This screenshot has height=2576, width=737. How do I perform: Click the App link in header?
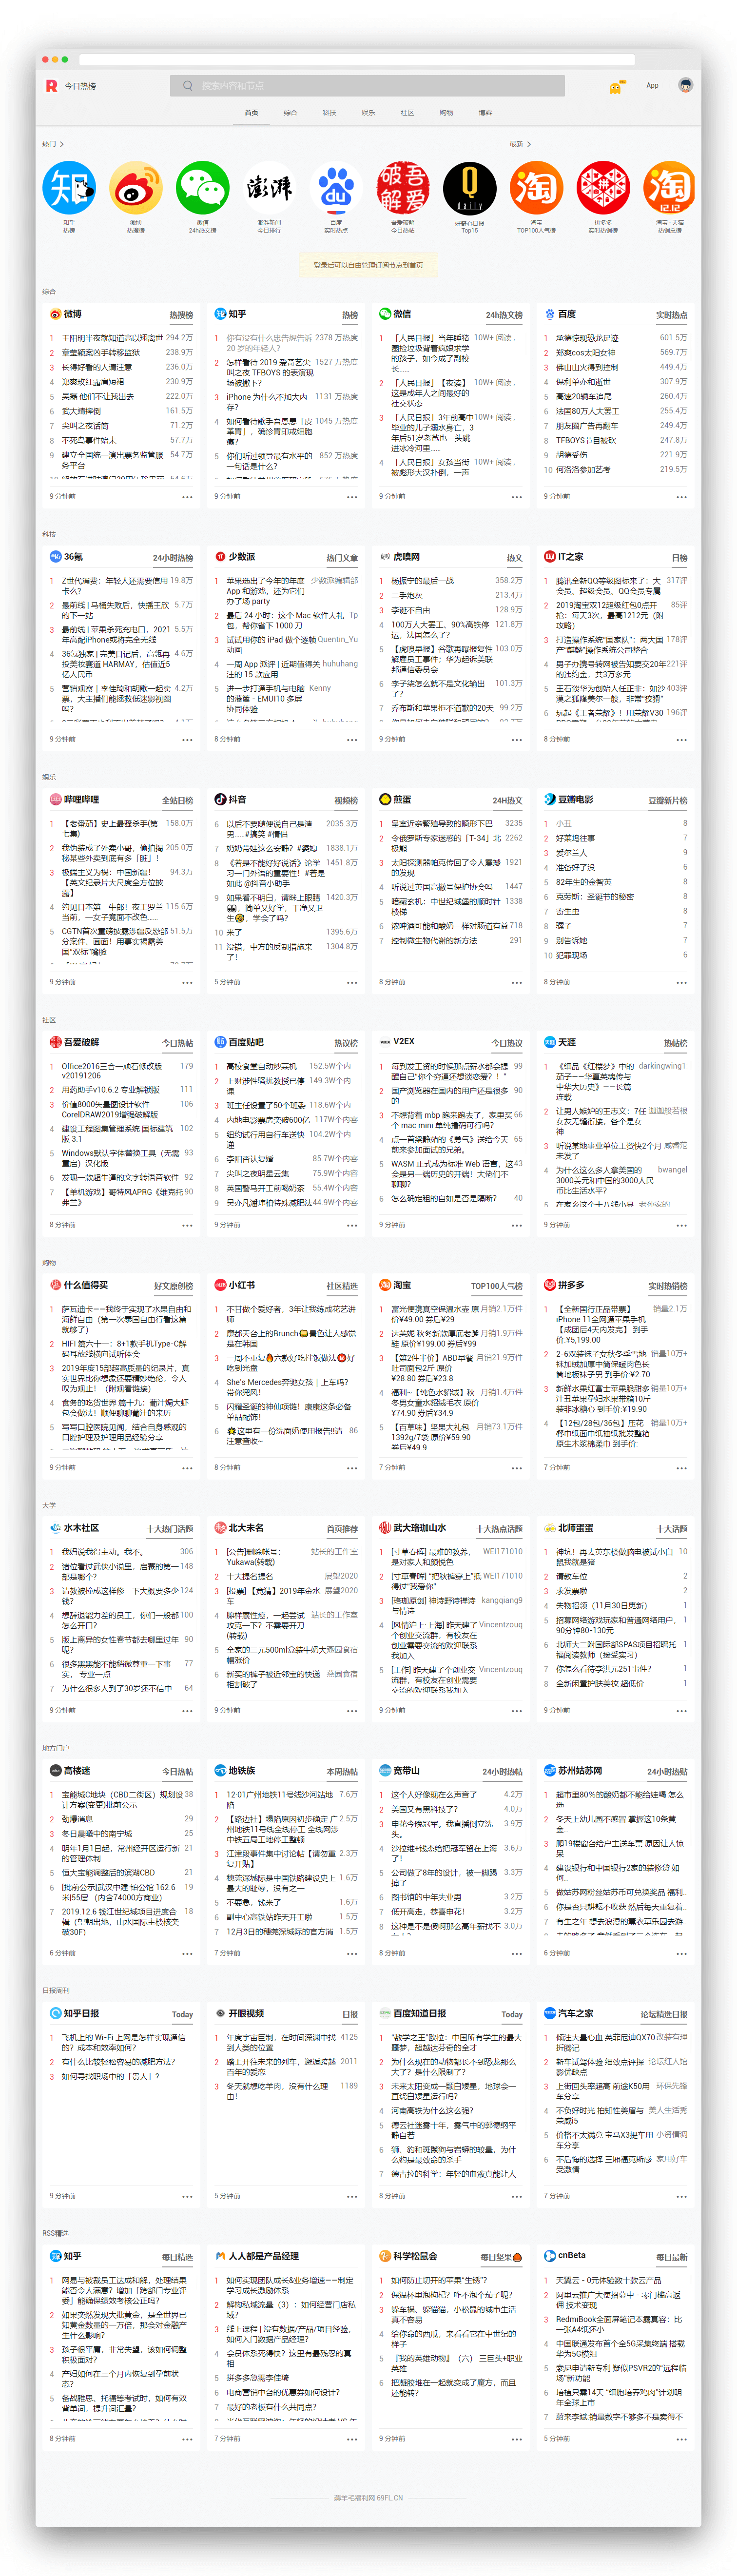652,86
